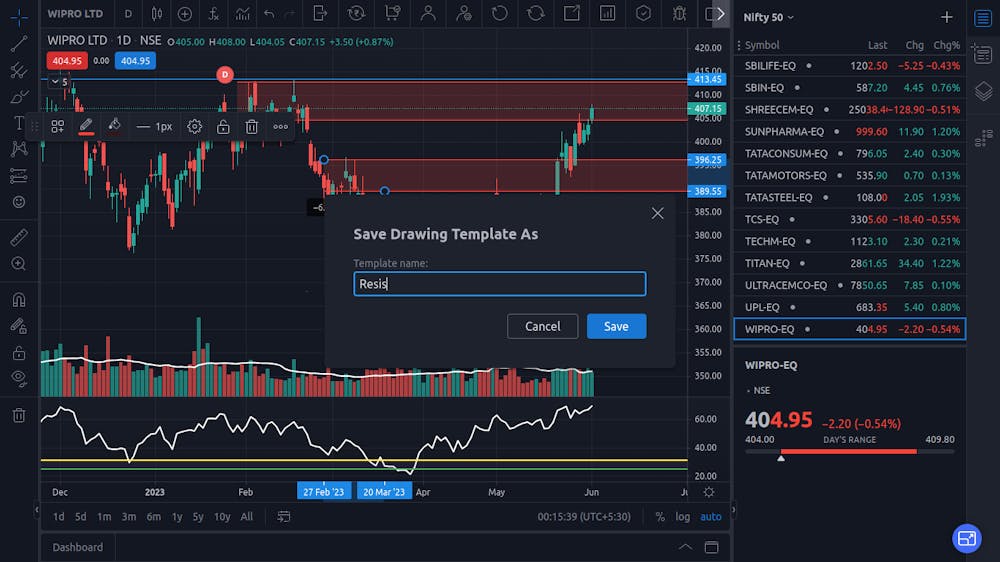Screen dimensions: 1000x562
Task: Change the drawing line color
Action: pos(86,126)
